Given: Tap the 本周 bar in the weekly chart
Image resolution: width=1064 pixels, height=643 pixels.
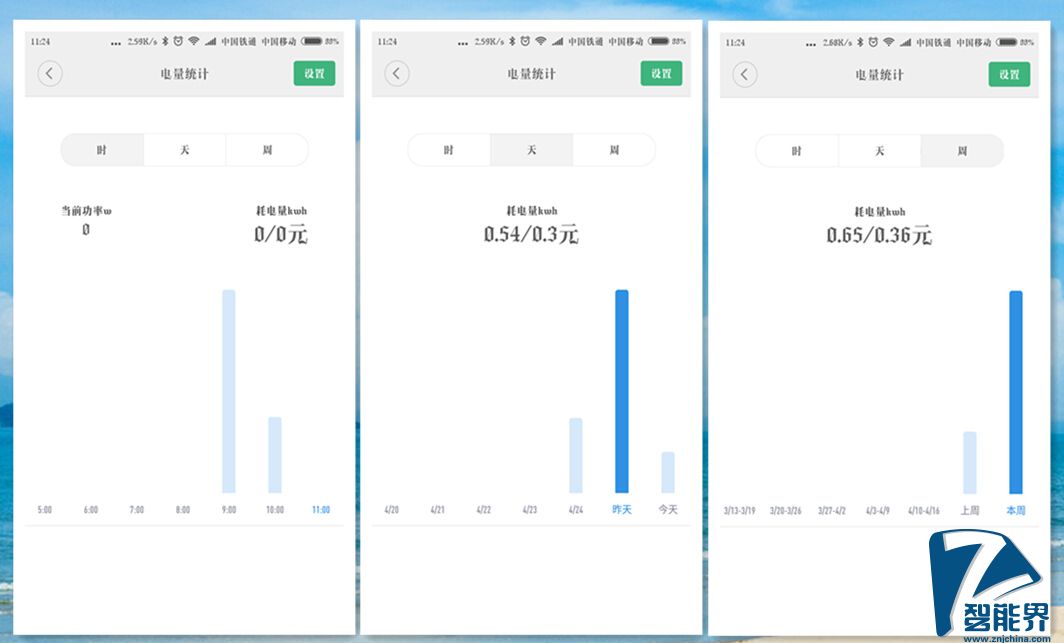Looking at the screenshot, I should pos(1016,392).
